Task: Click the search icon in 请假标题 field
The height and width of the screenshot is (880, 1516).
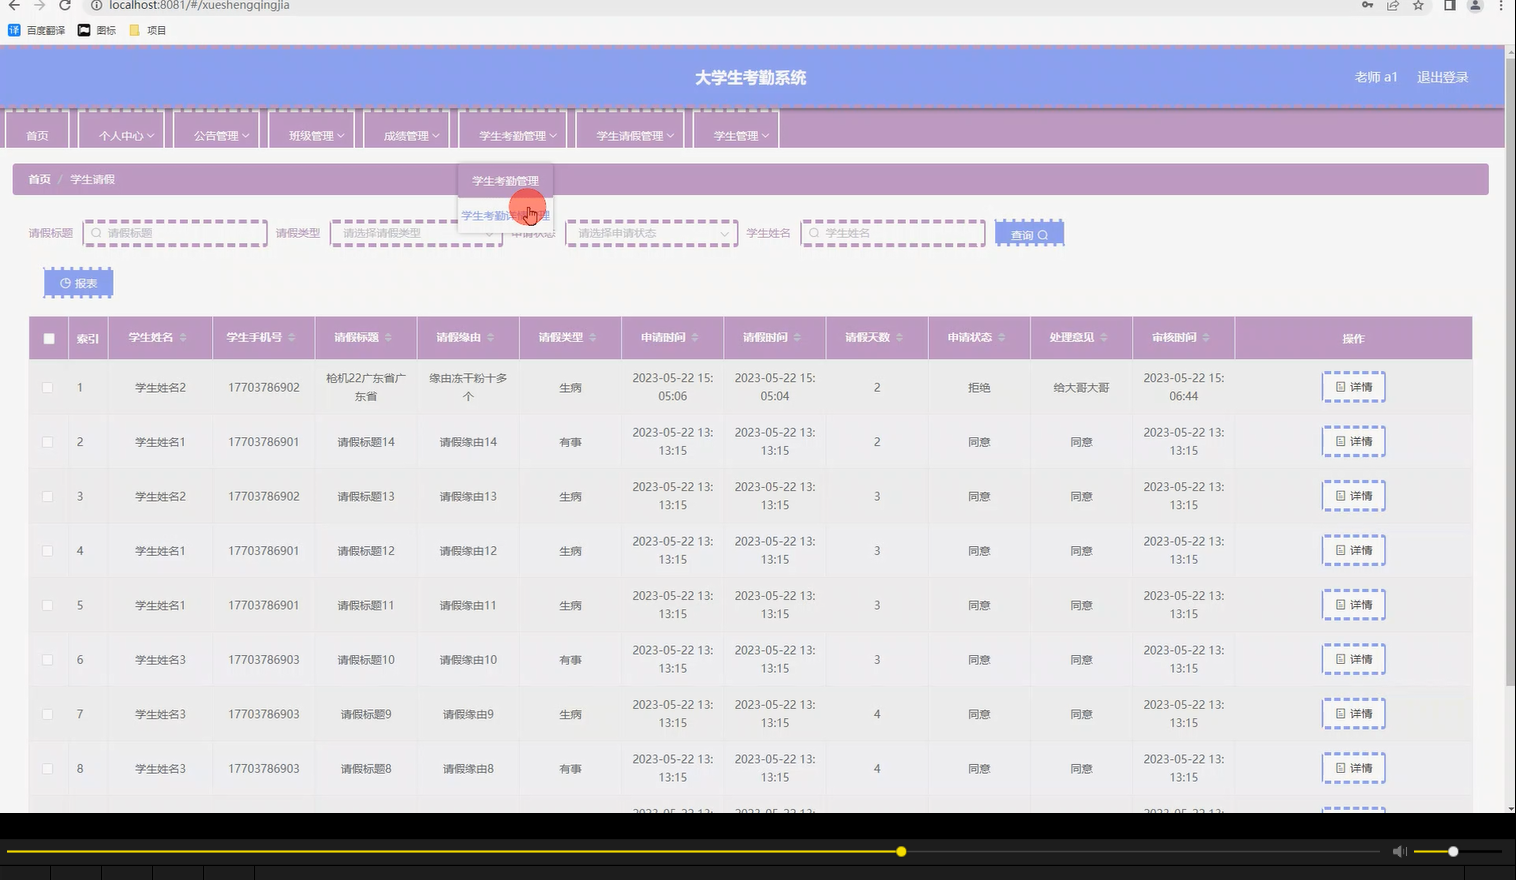Action: pyautogui.click(x=97, y=233)
